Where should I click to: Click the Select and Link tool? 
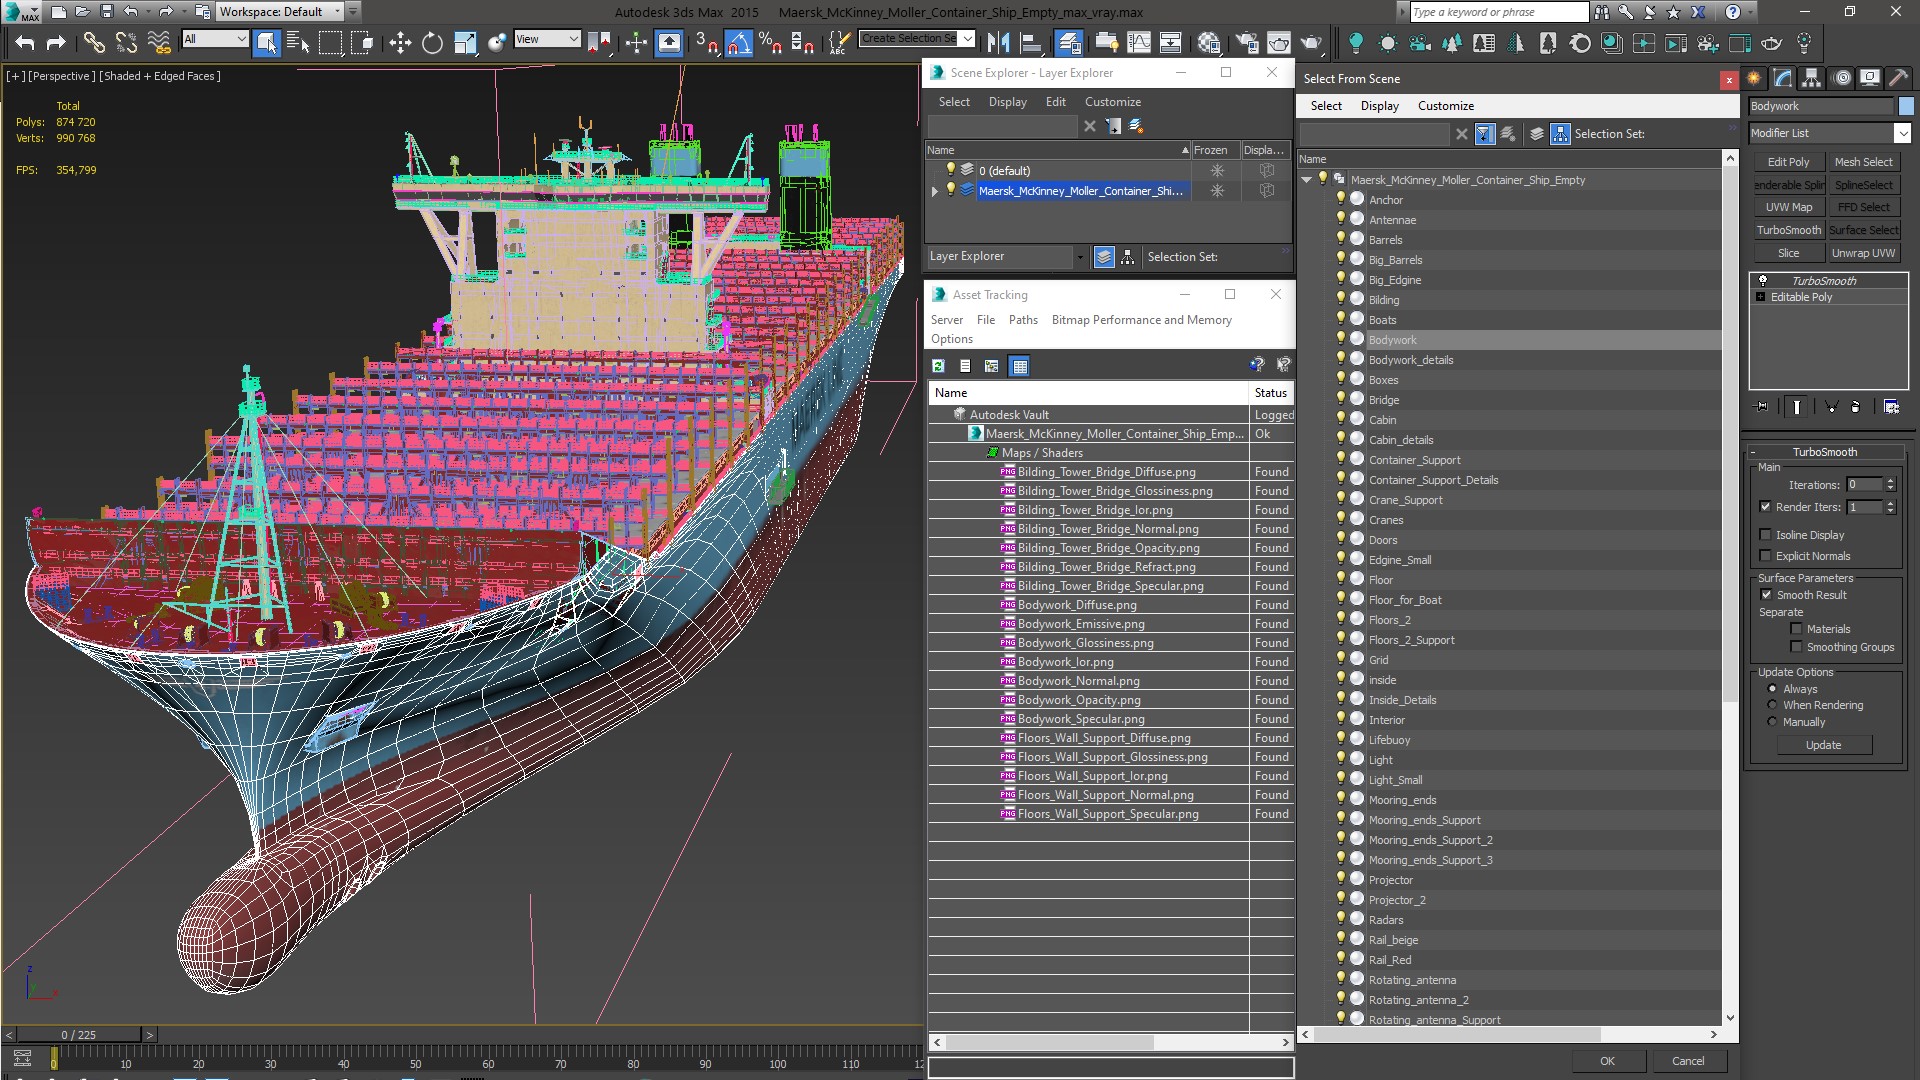tap(93, 42)
